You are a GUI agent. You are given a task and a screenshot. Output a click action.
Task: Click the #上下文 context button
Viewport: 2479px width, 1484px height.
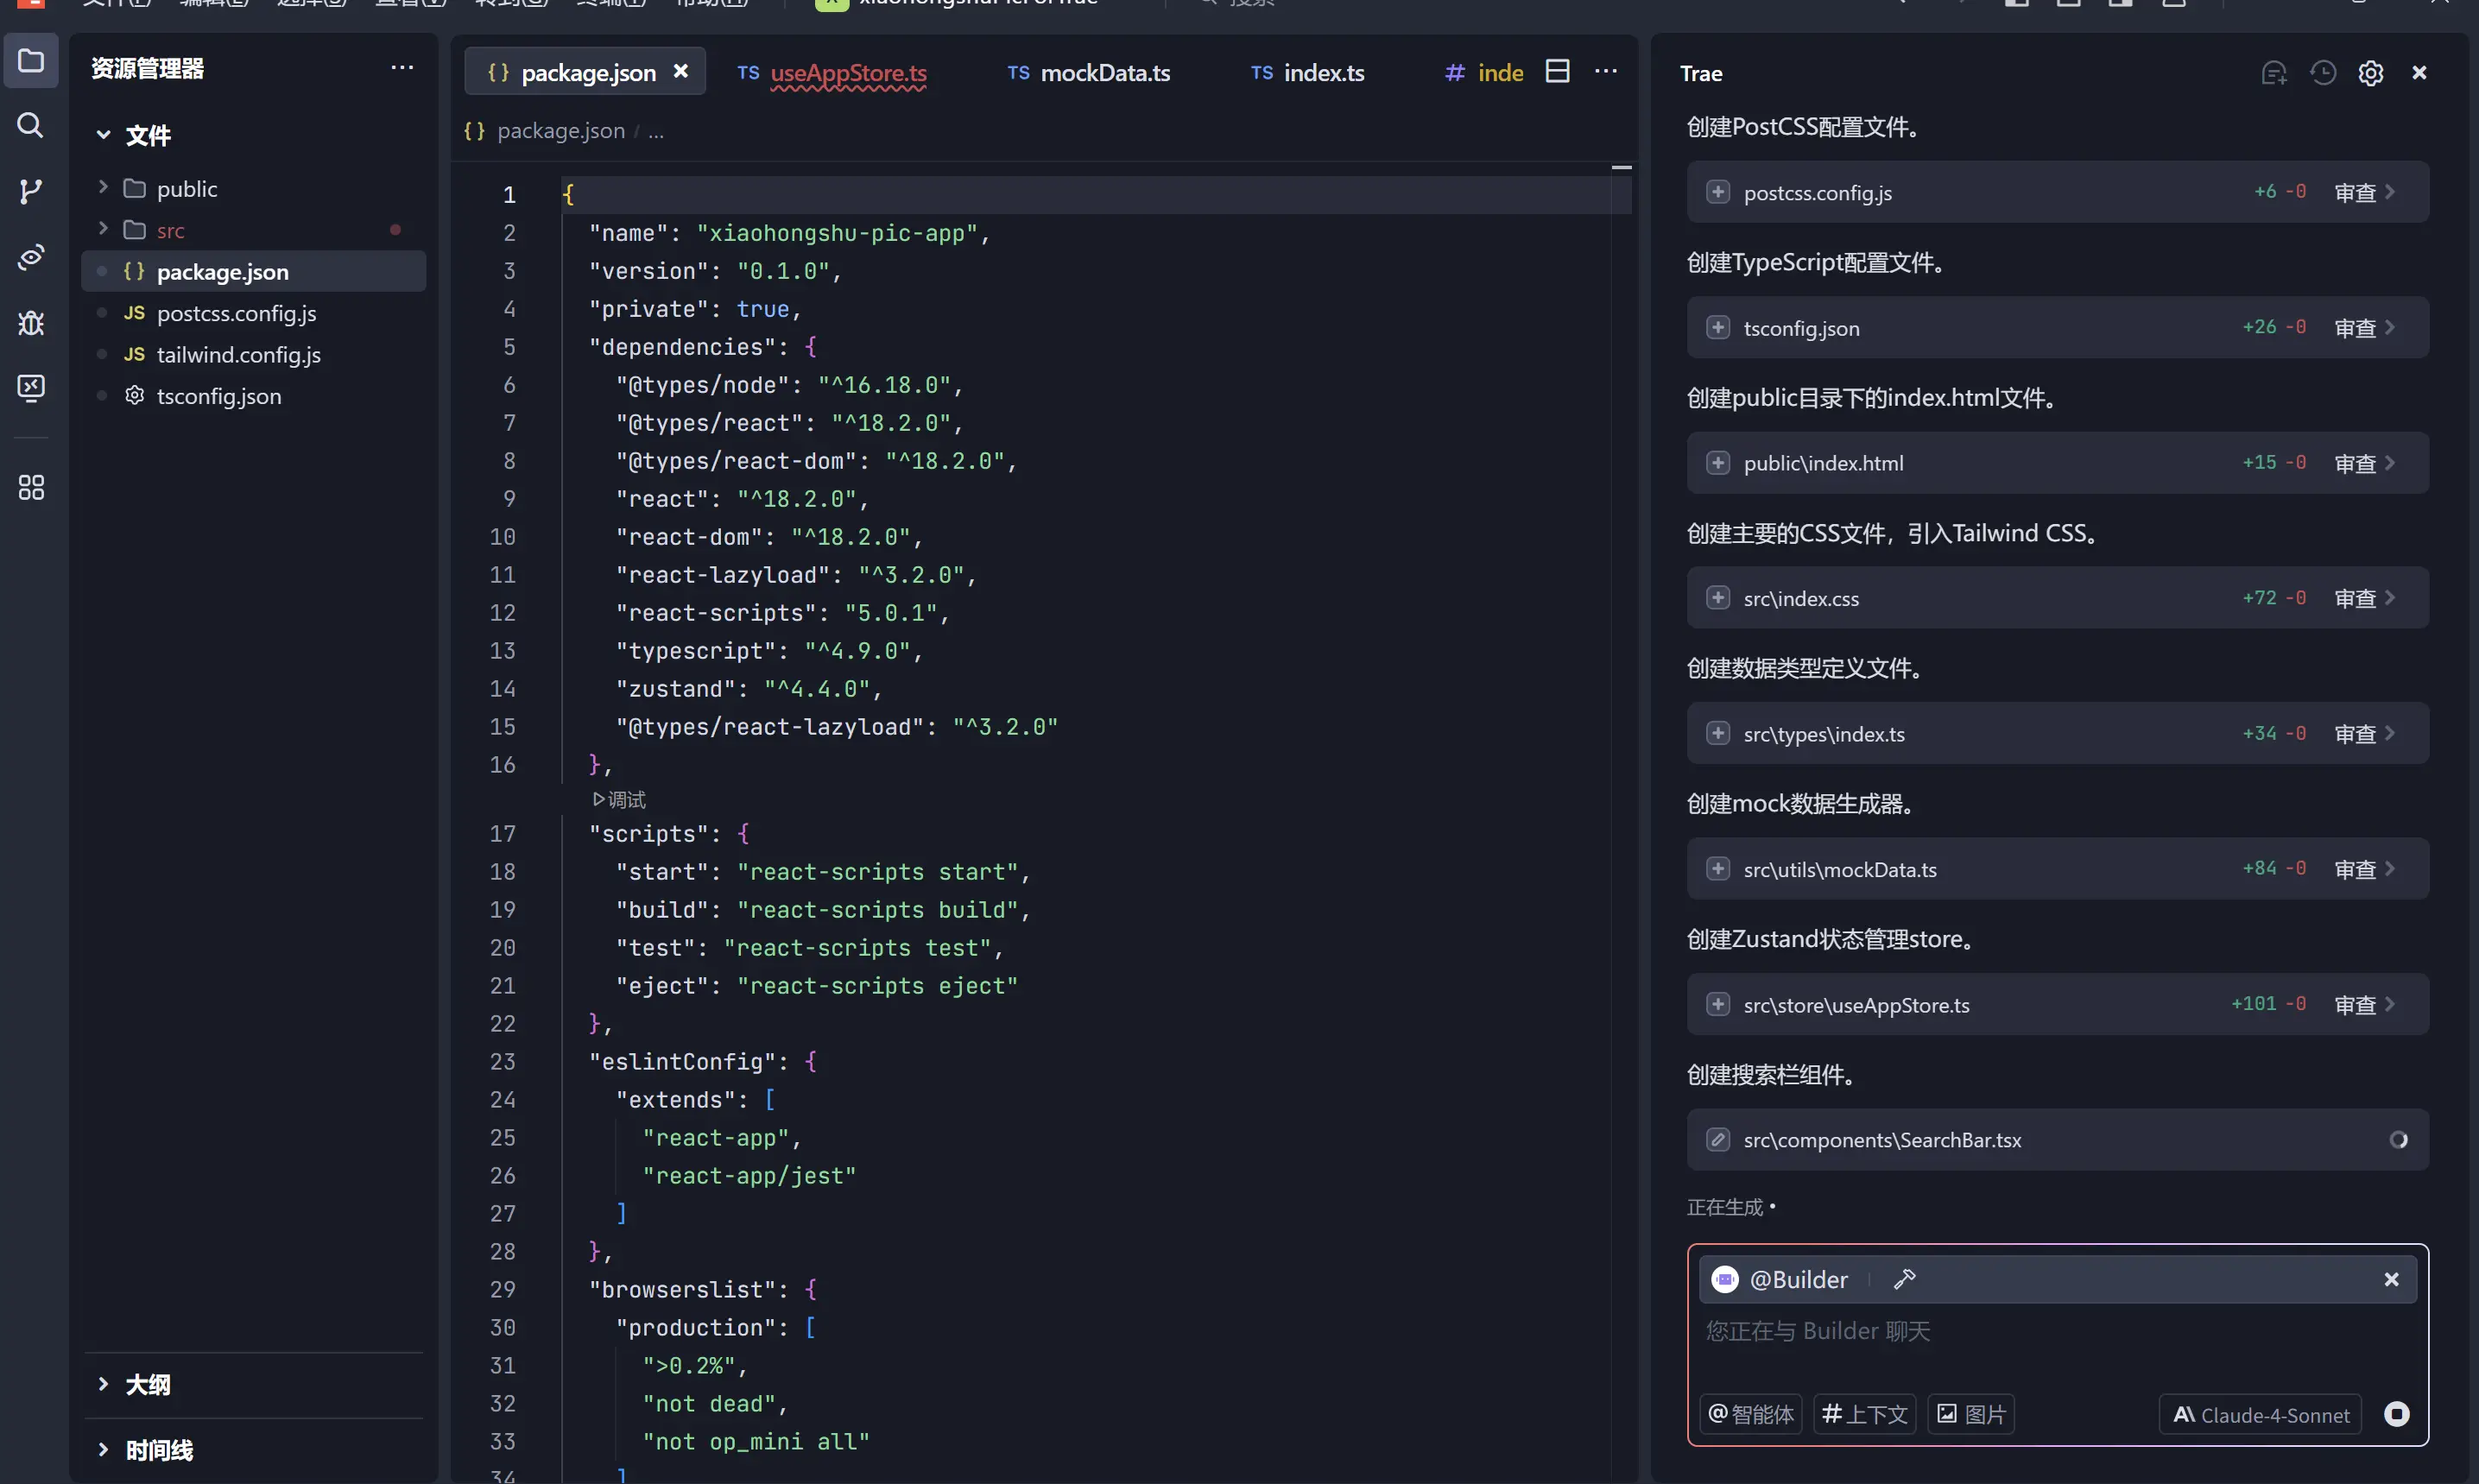point(1865,1414)
